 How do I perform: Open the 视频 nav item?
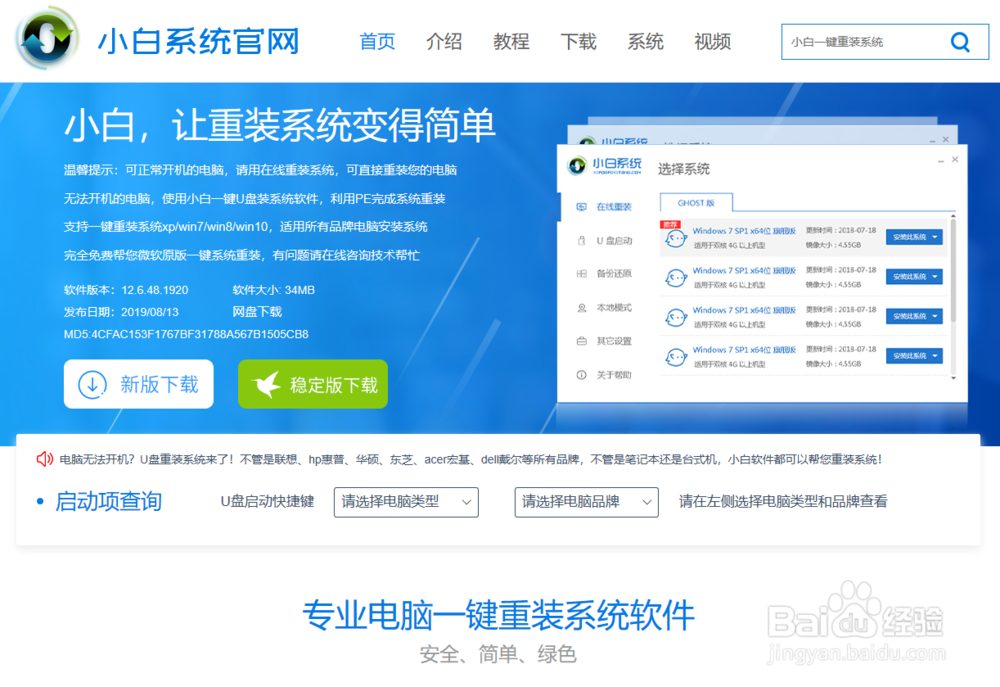click(x=712, y=42)
